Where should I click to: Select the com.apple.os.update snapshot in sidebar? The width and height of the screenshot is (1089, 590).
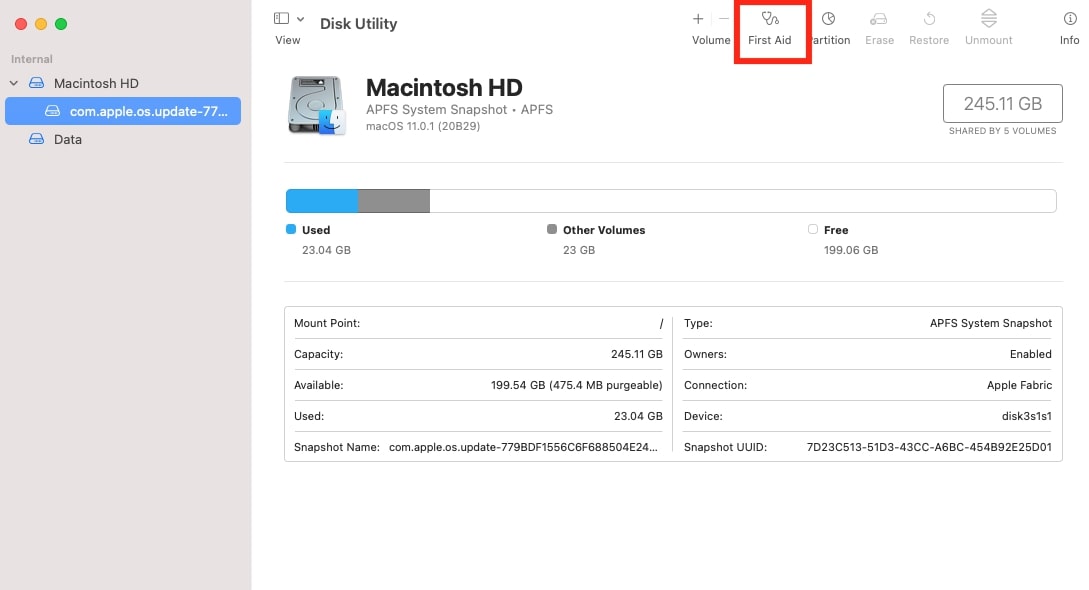point(123,111)
